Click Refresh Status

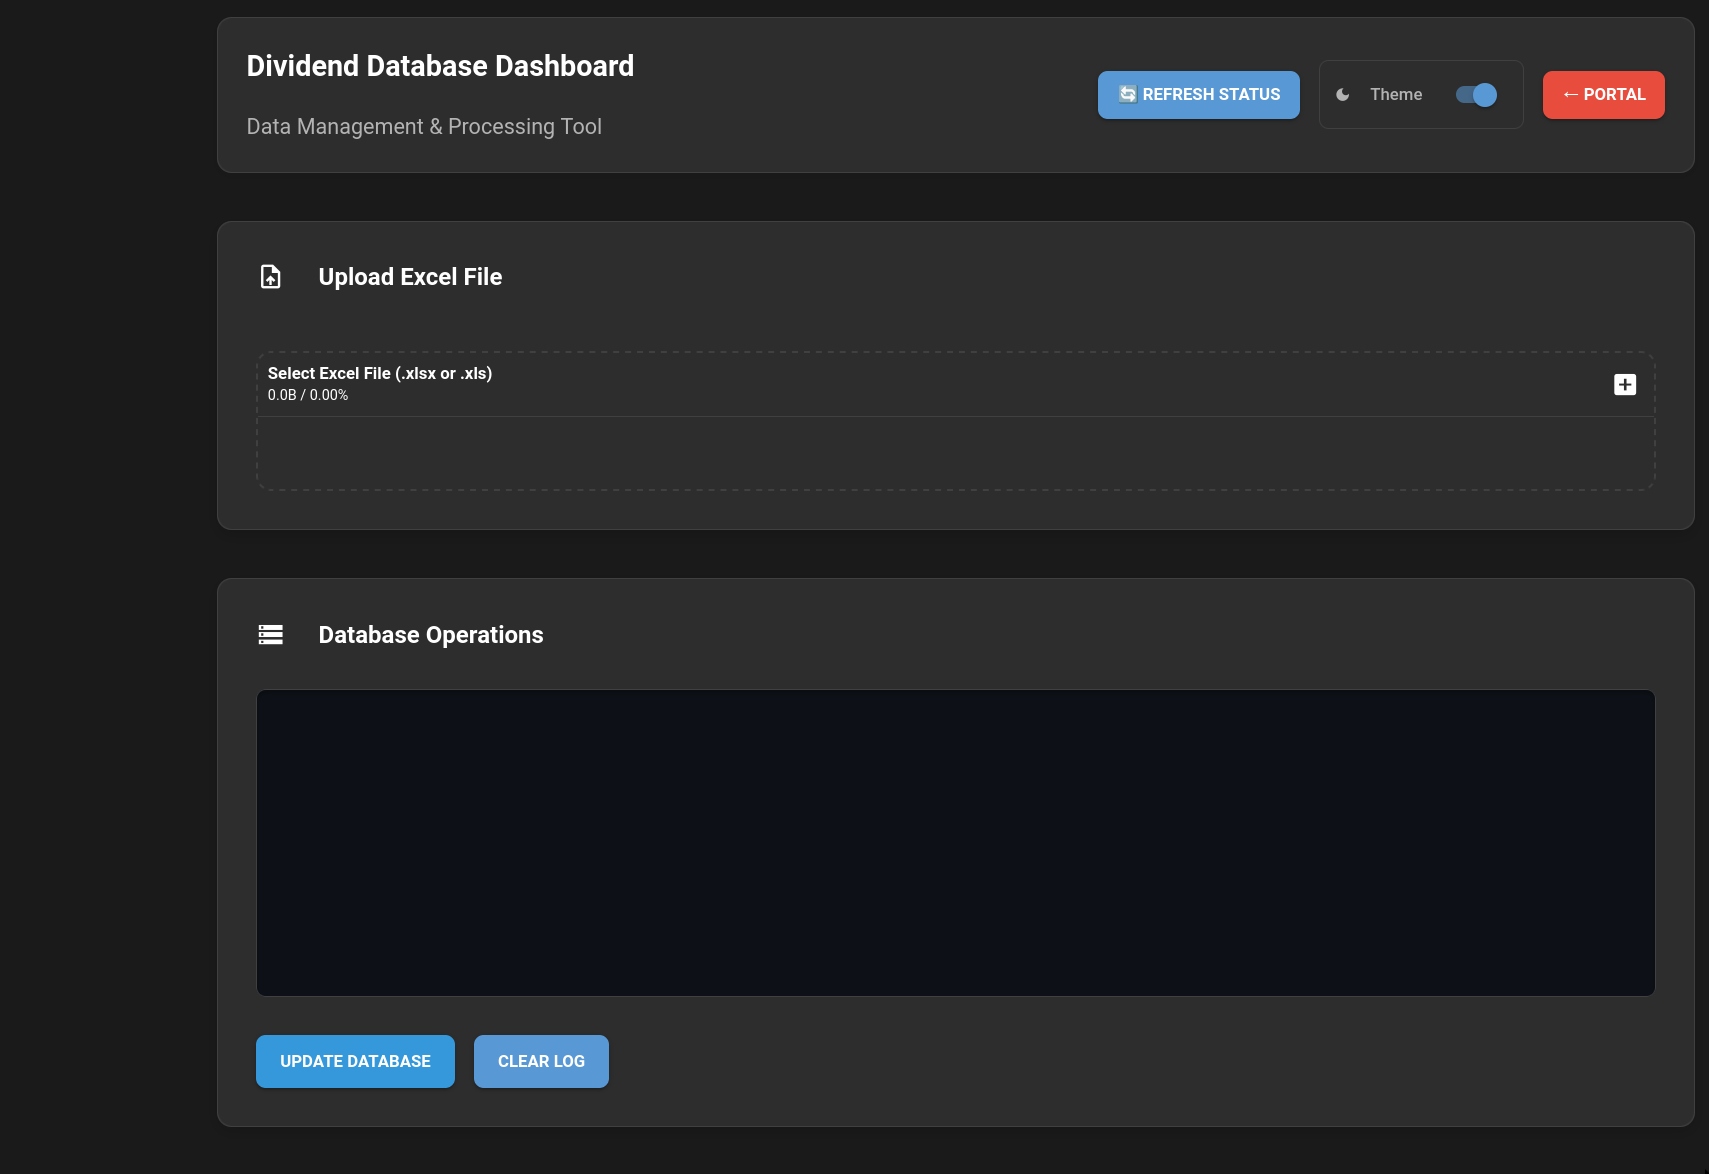(x=1198, y=94)
